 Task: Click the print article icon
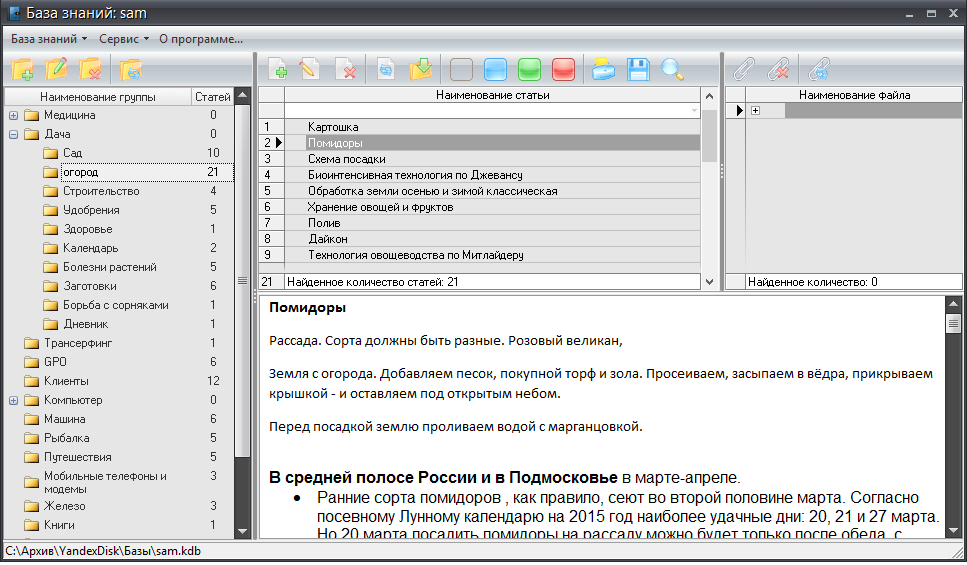pyautogui.click(x=603, y=69)
